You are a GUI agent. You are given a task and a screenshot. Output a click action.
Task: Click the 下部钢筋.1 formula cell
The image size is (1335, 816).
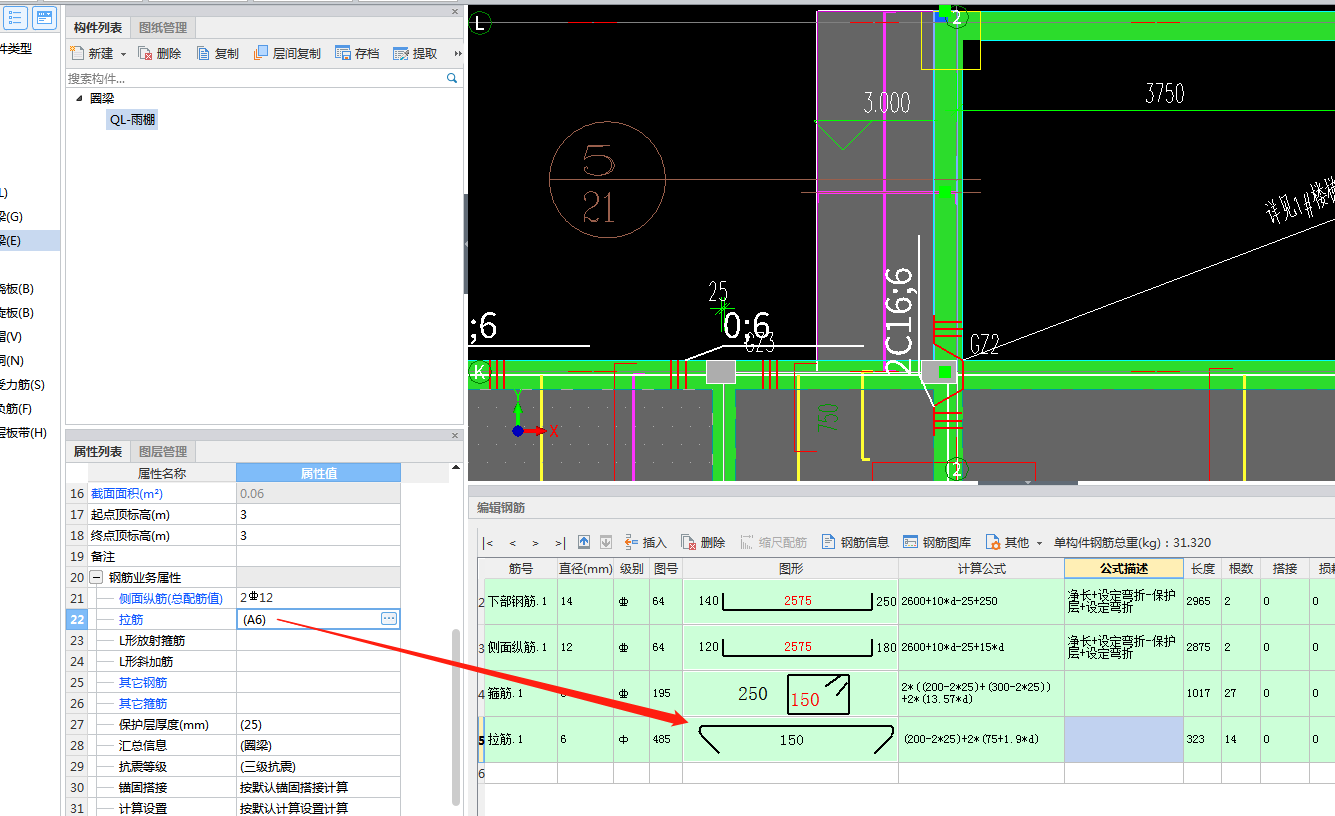click(981, 602)
